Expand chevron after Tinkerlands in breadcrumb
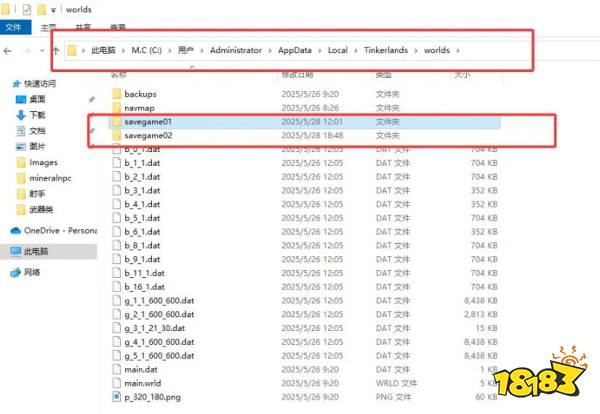 416,51
